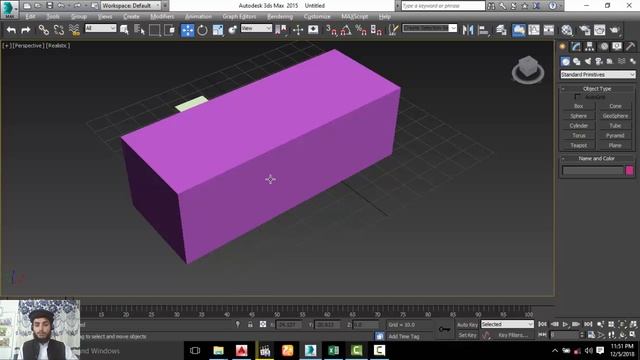This screenshot has height=360, width=640.
Task: Toggle Percent Snap on the toolbar
Action: click(361, 30)
